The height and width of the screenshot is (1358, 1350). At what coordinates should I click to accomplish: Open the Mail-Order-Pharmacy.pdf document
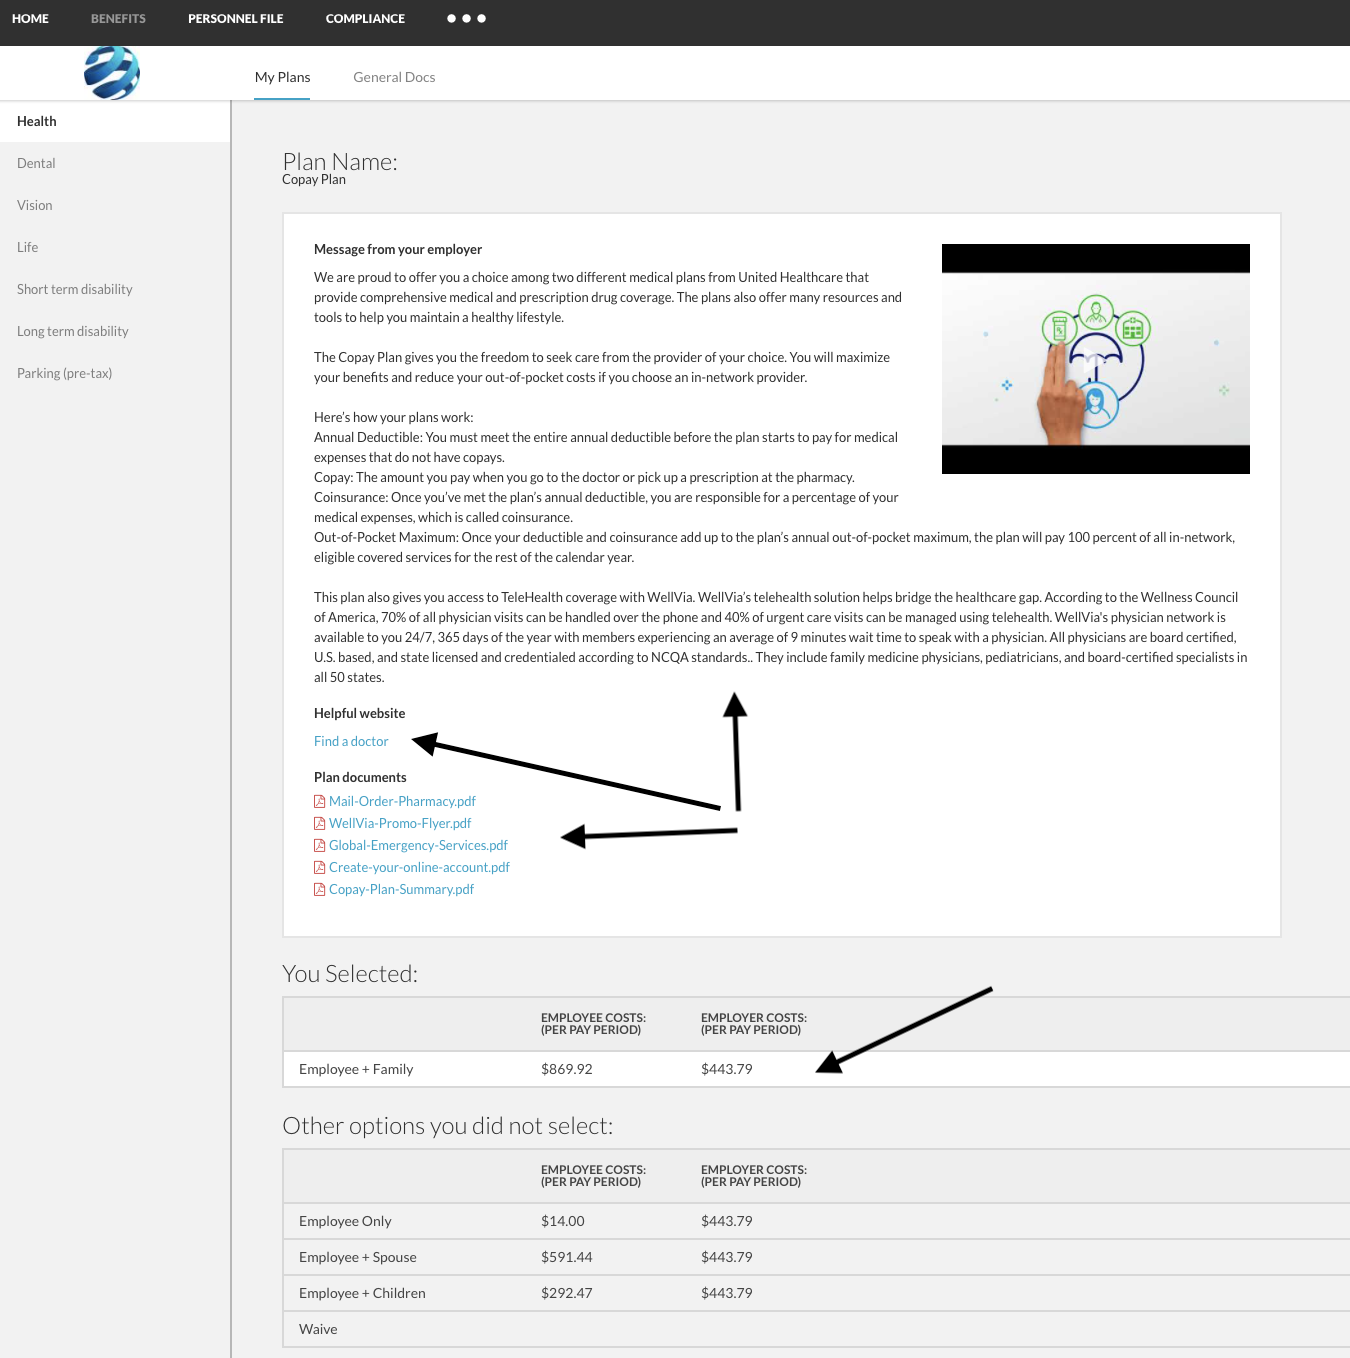coord(402,801)
